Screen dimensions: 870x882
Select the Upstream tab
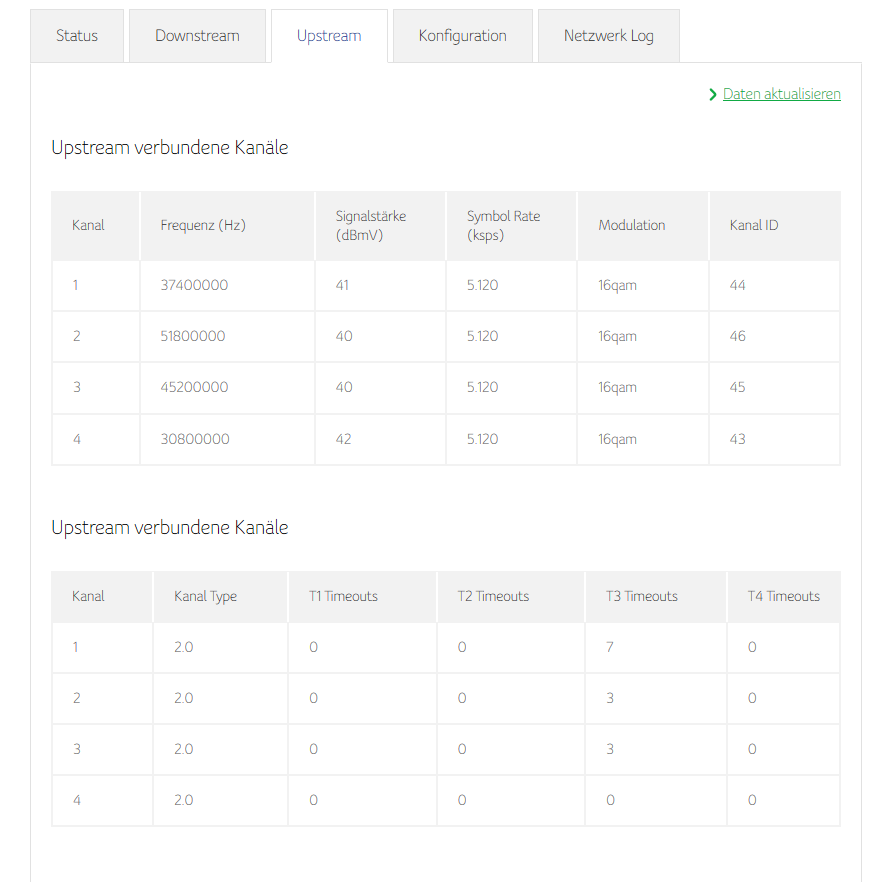click(x=329, y=36)
